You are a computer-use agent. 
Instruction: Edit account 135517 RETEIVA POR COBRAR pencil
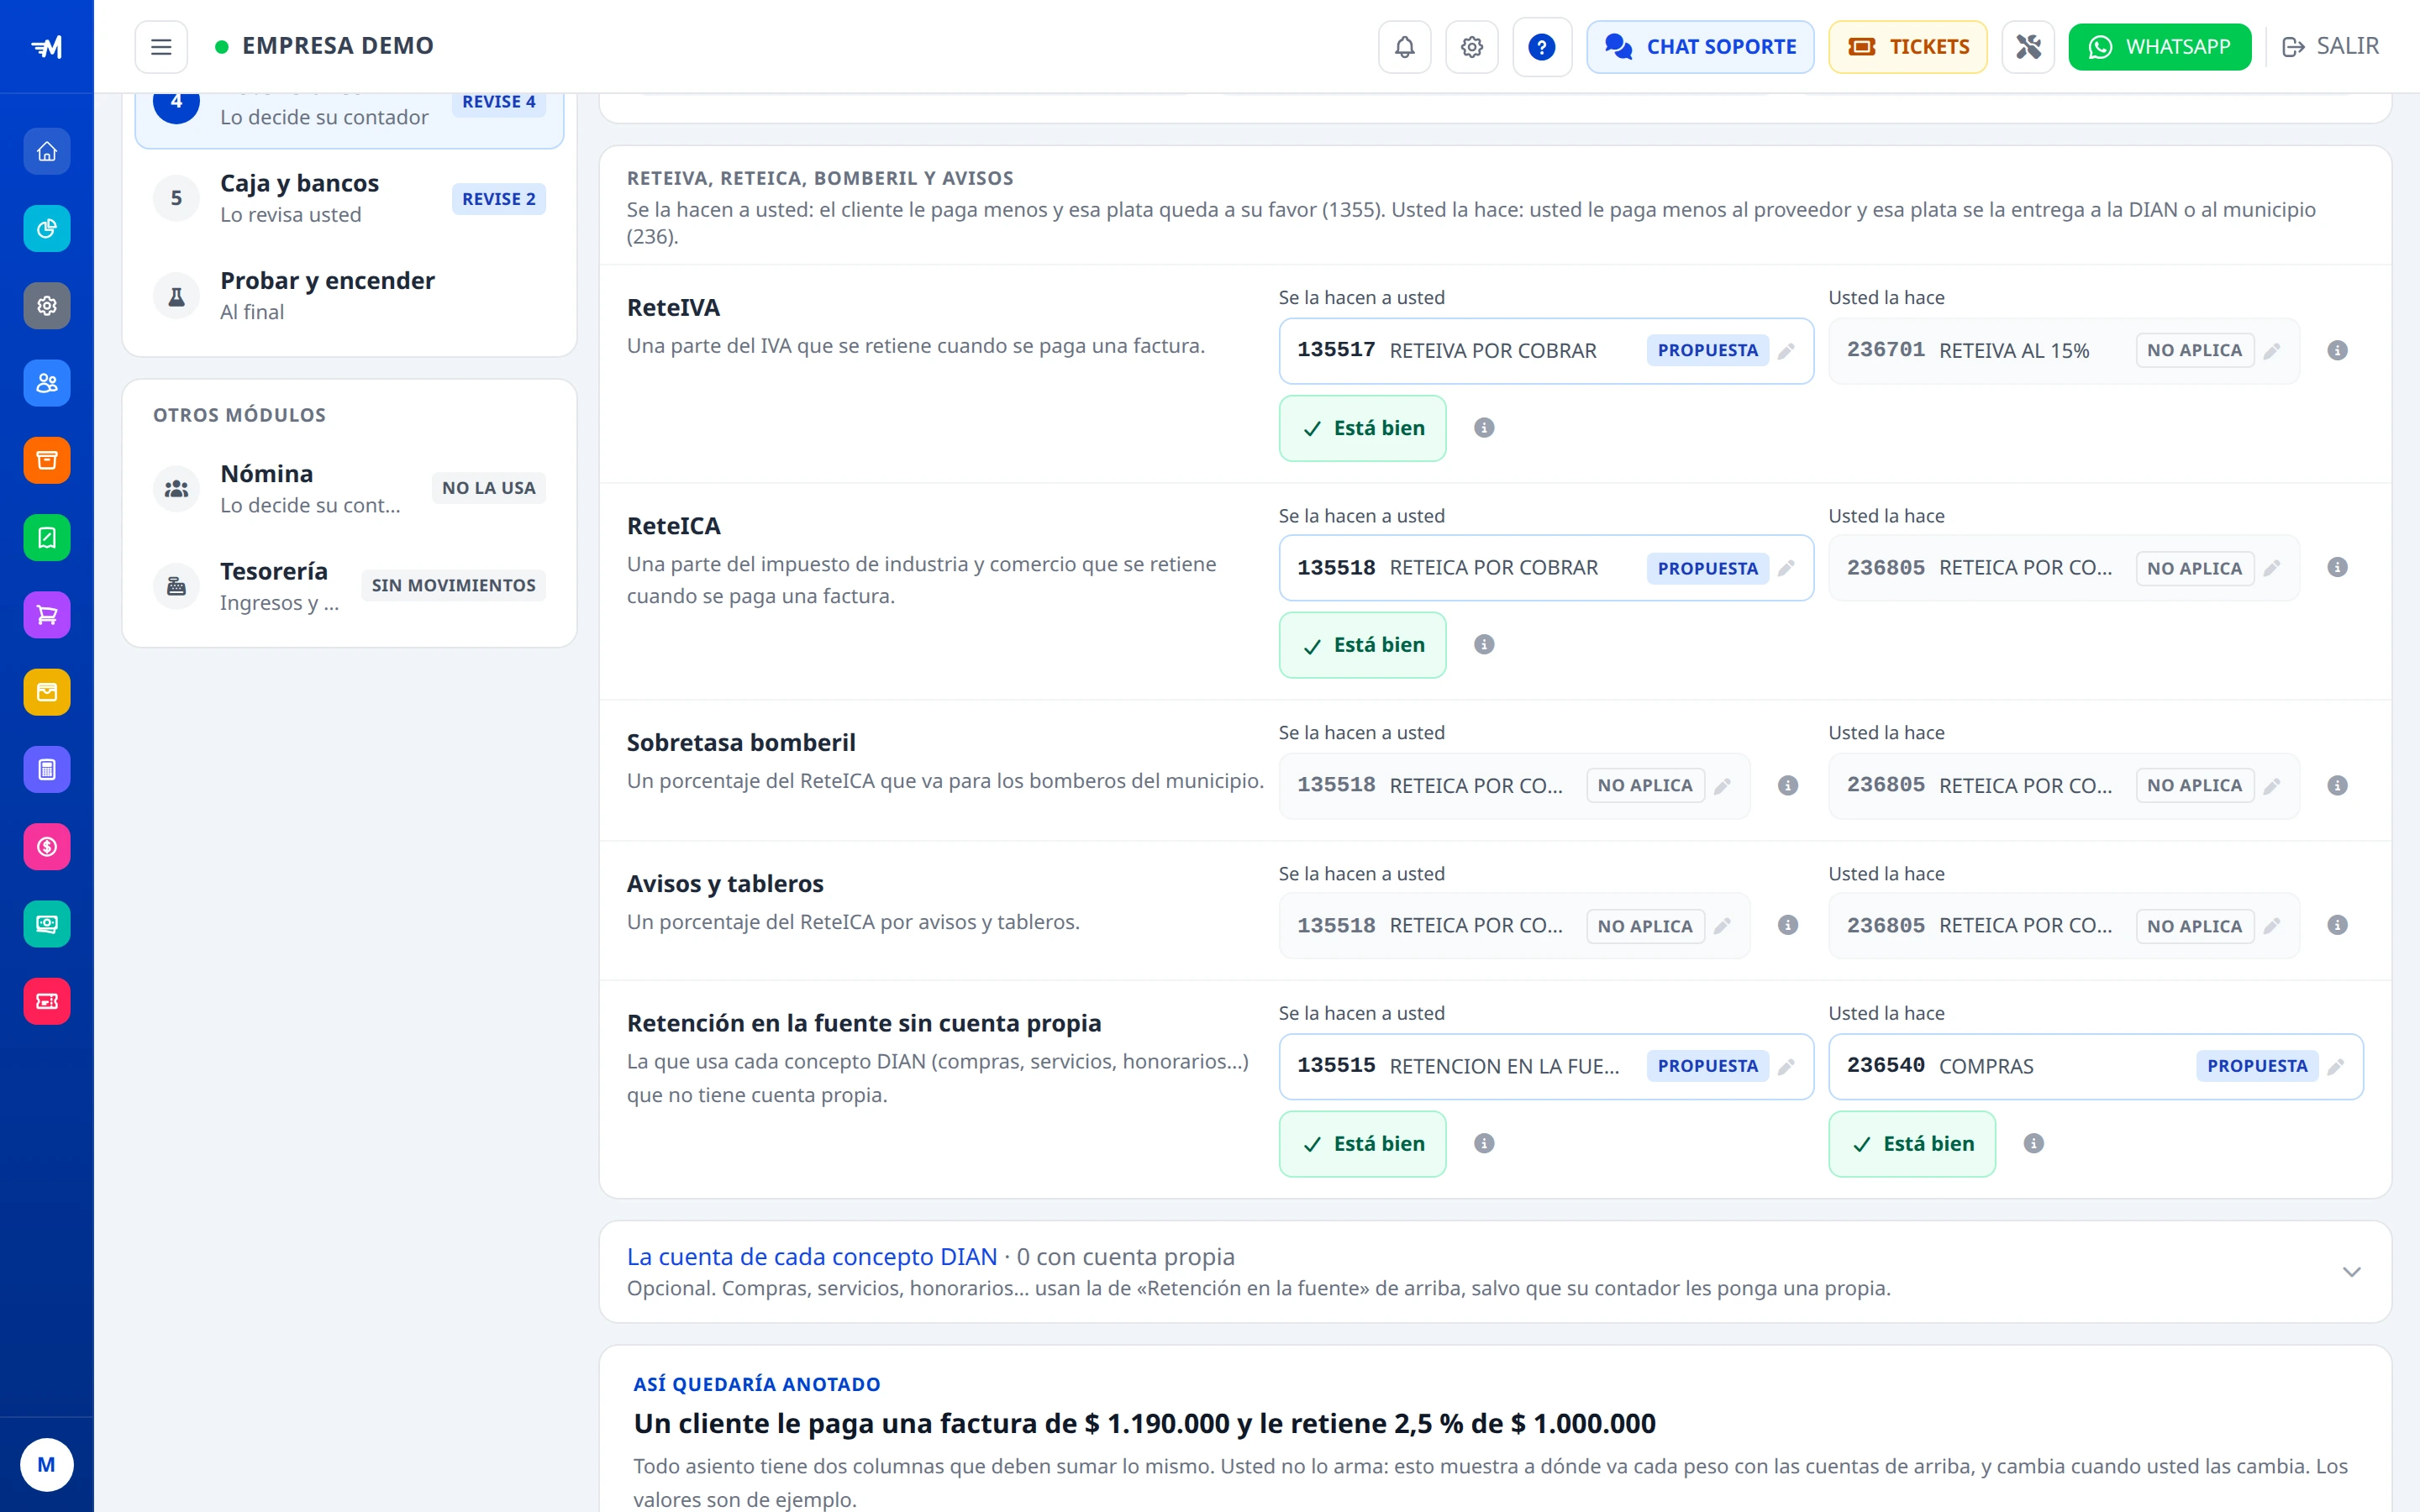(1786, 351)
